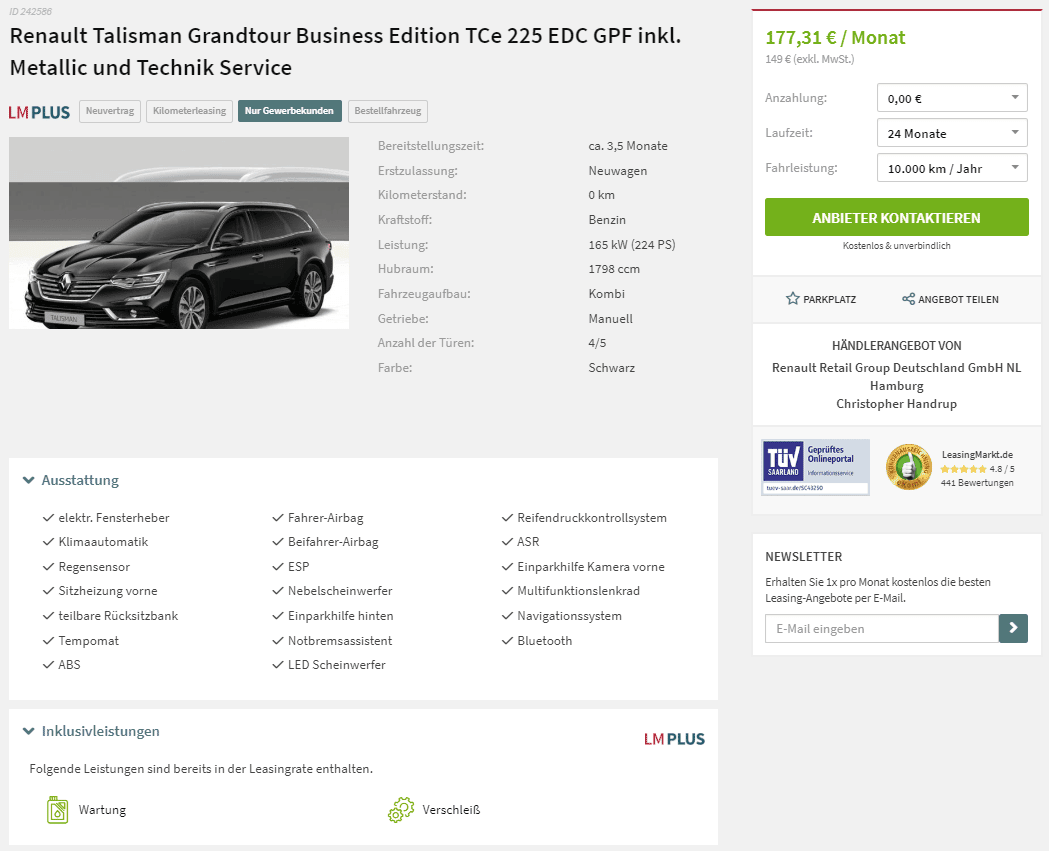Image resolution: width=1049 pixels, height=851 pixels.
Task: Open the Laufzeit dropdown showing 24 Monate
Action: (952, 133)
